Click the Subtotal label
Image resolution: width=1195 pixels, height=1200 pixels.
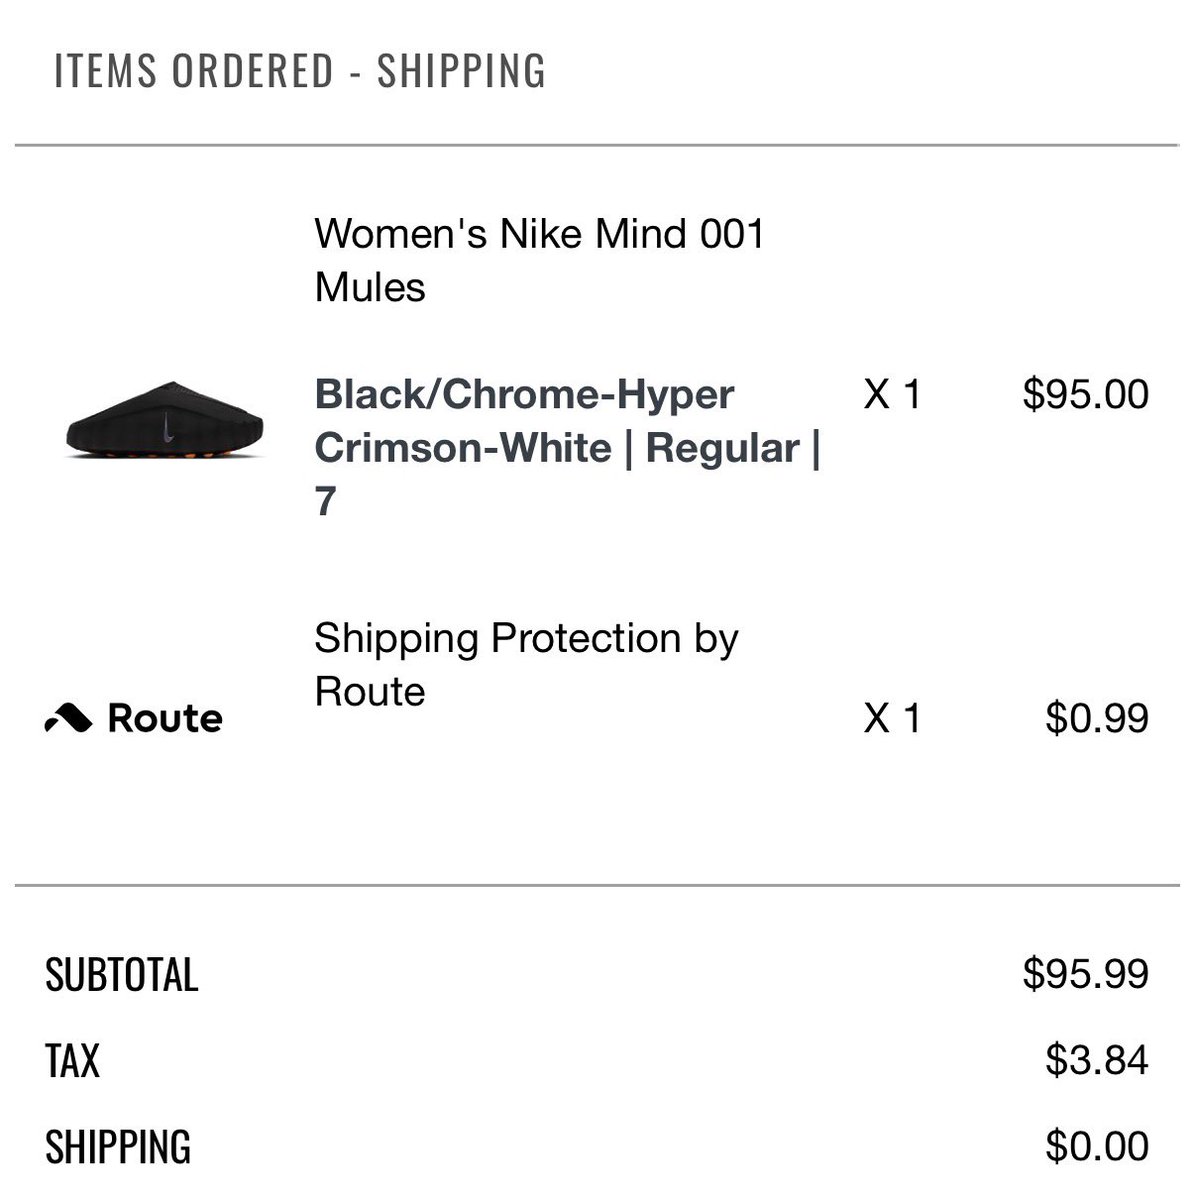coord(122,975)
